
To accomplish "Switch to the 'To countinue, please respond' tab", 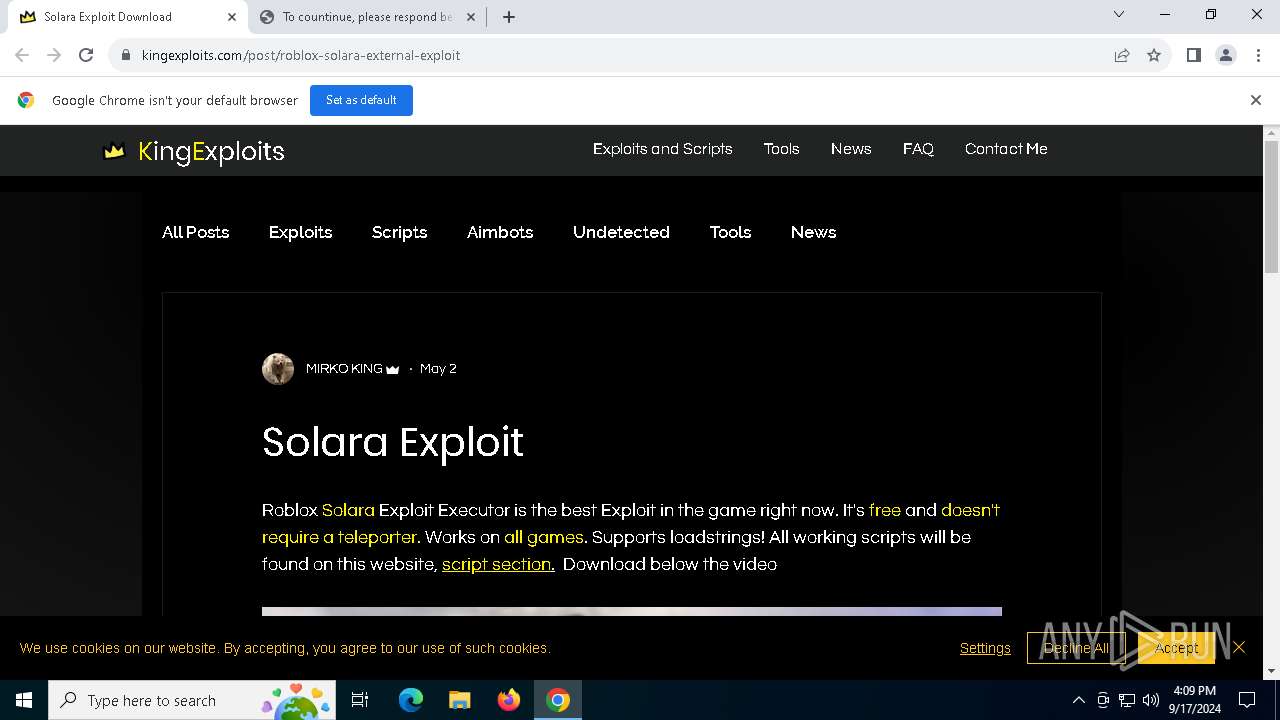I will pyautogui.click(x=366, y=16).
